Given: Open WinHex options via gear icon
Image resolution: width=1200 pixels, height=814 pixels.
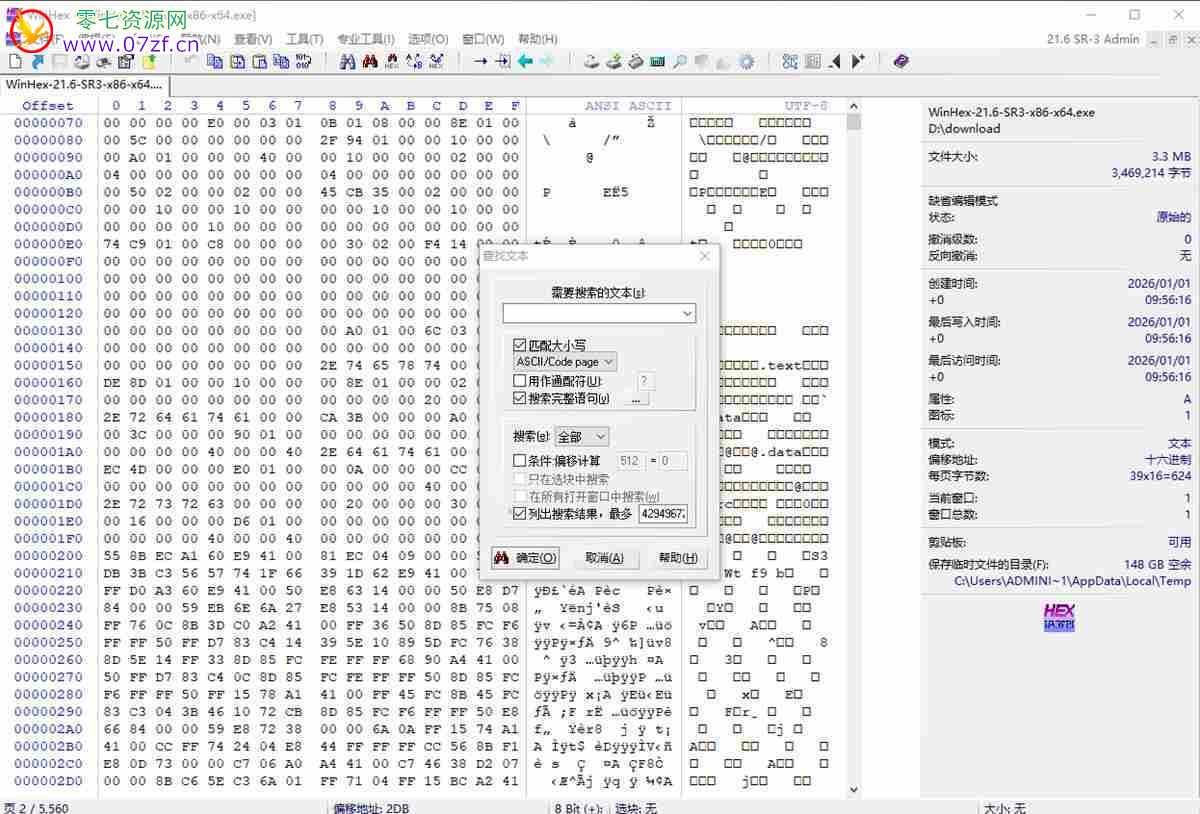Looking at the screenshot, I should pos(748,61).
